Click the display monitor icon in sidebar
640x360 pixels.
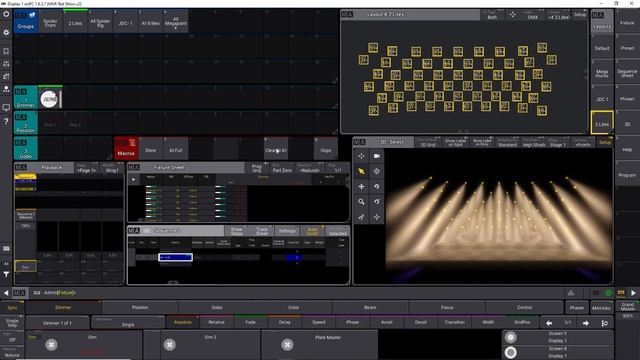coord(6,108)
